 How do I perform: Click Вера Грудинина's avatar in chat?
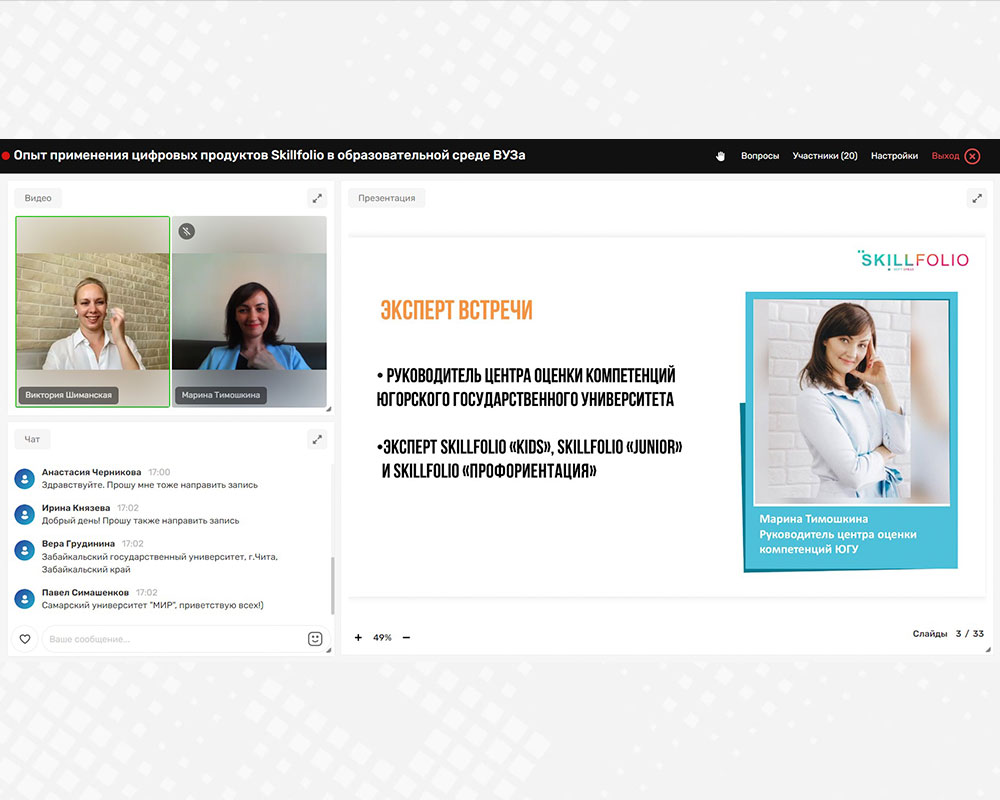tap(24, 550)
